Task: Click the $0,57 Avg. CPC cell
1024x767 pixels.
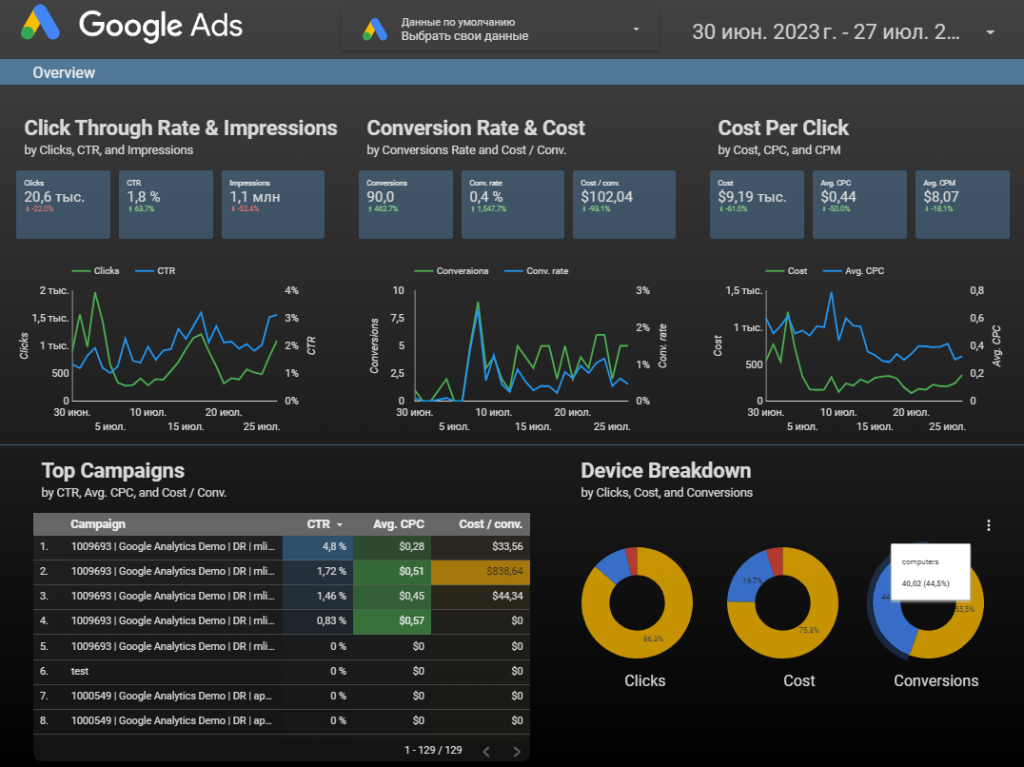Action: pyautogui.click(x=392, y=621)
